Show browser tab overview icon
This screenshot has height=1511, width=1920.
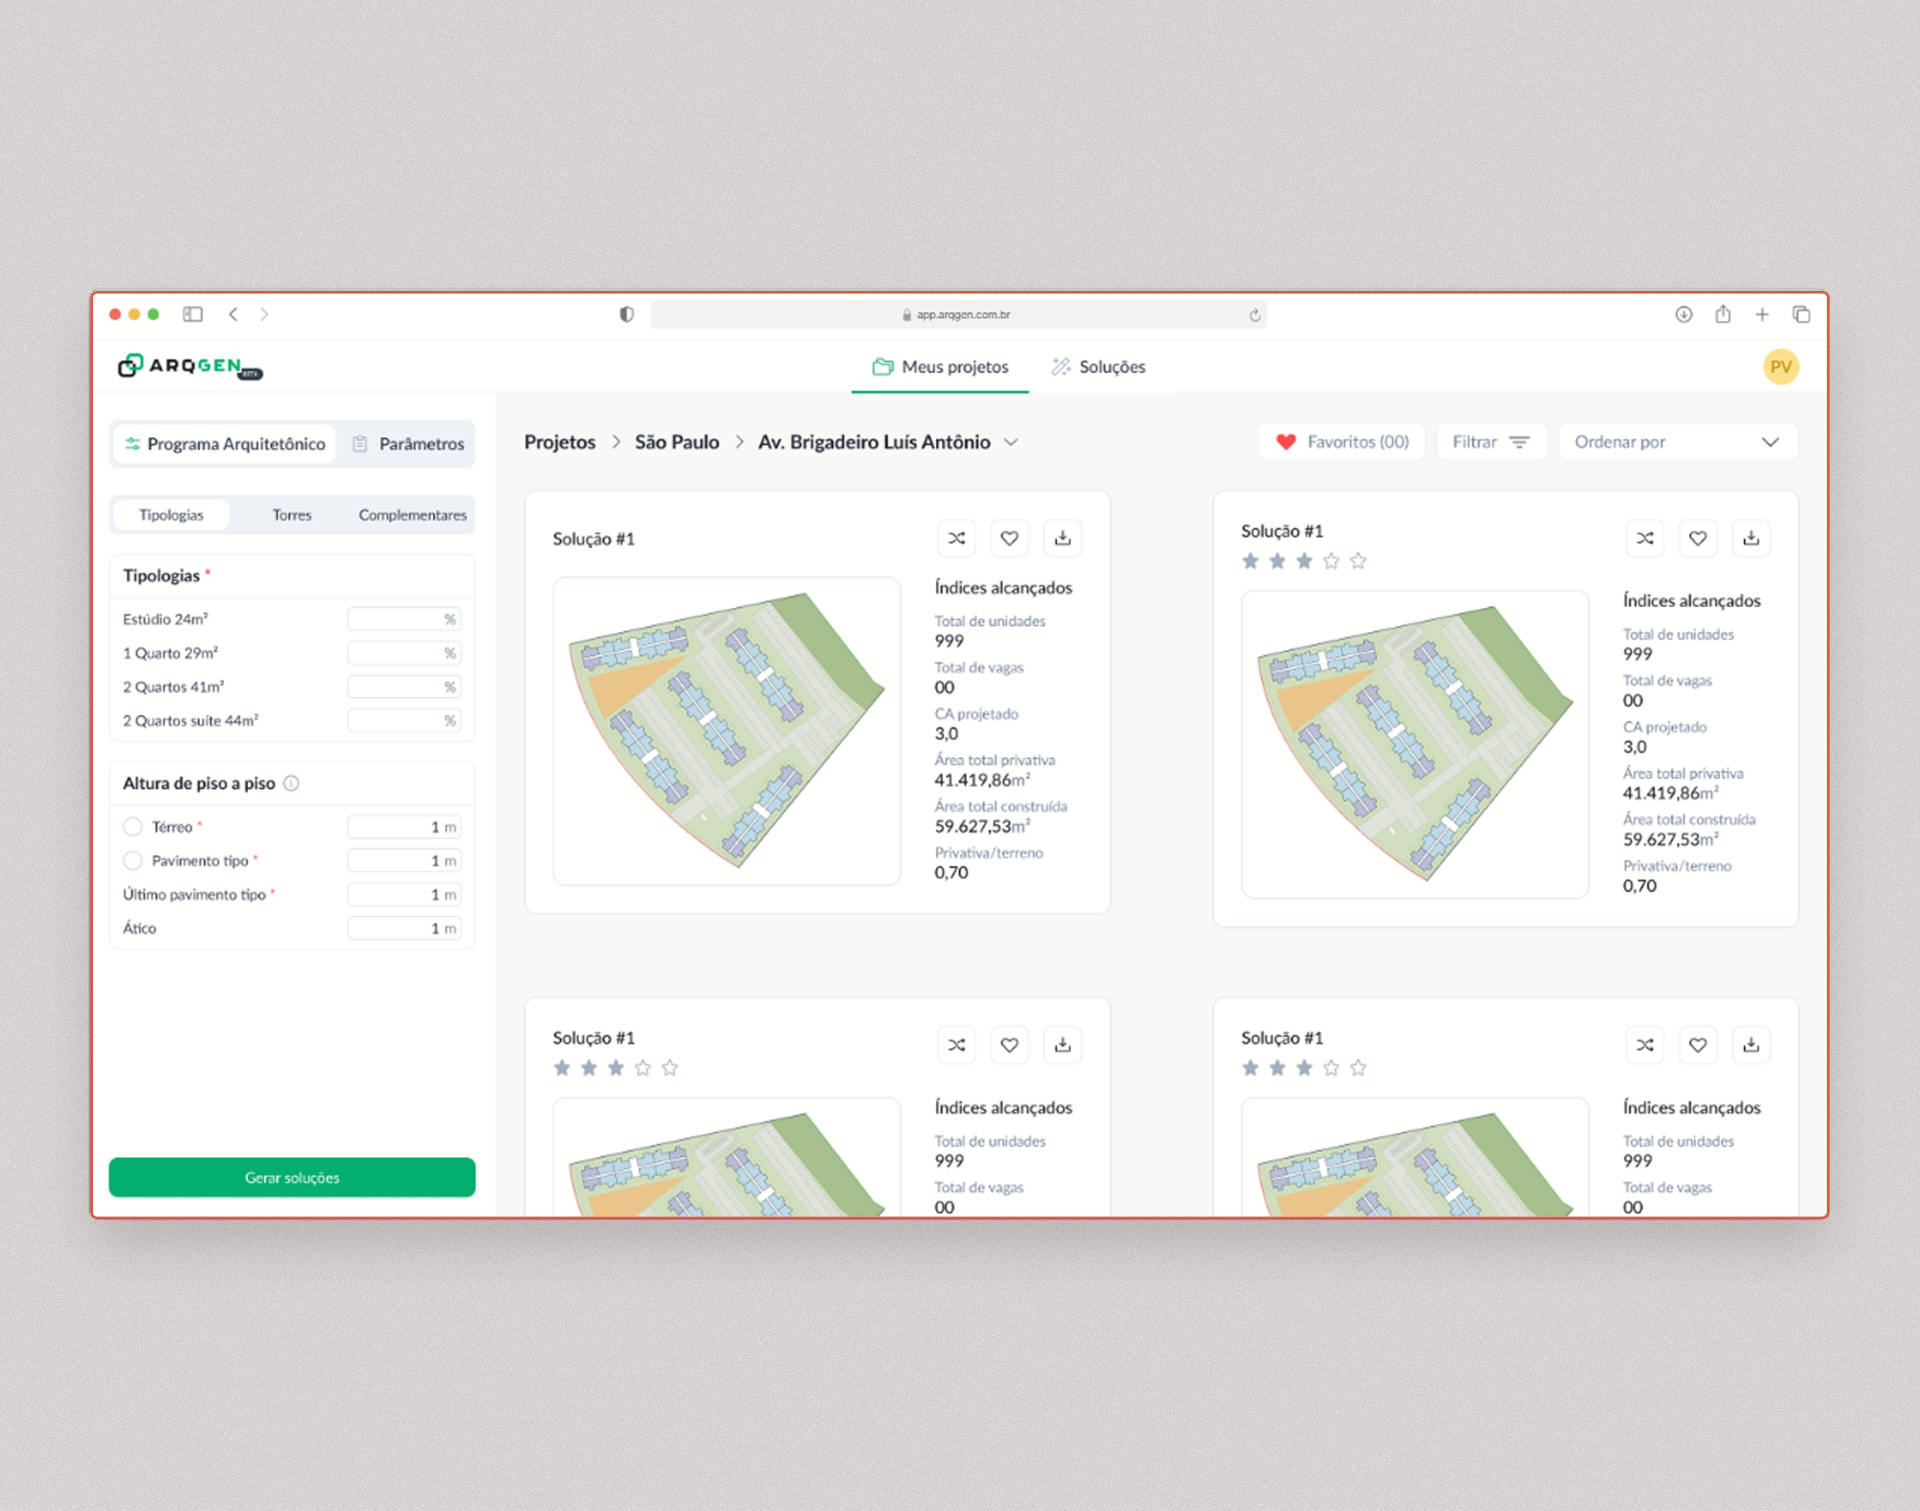[1801, 314]
